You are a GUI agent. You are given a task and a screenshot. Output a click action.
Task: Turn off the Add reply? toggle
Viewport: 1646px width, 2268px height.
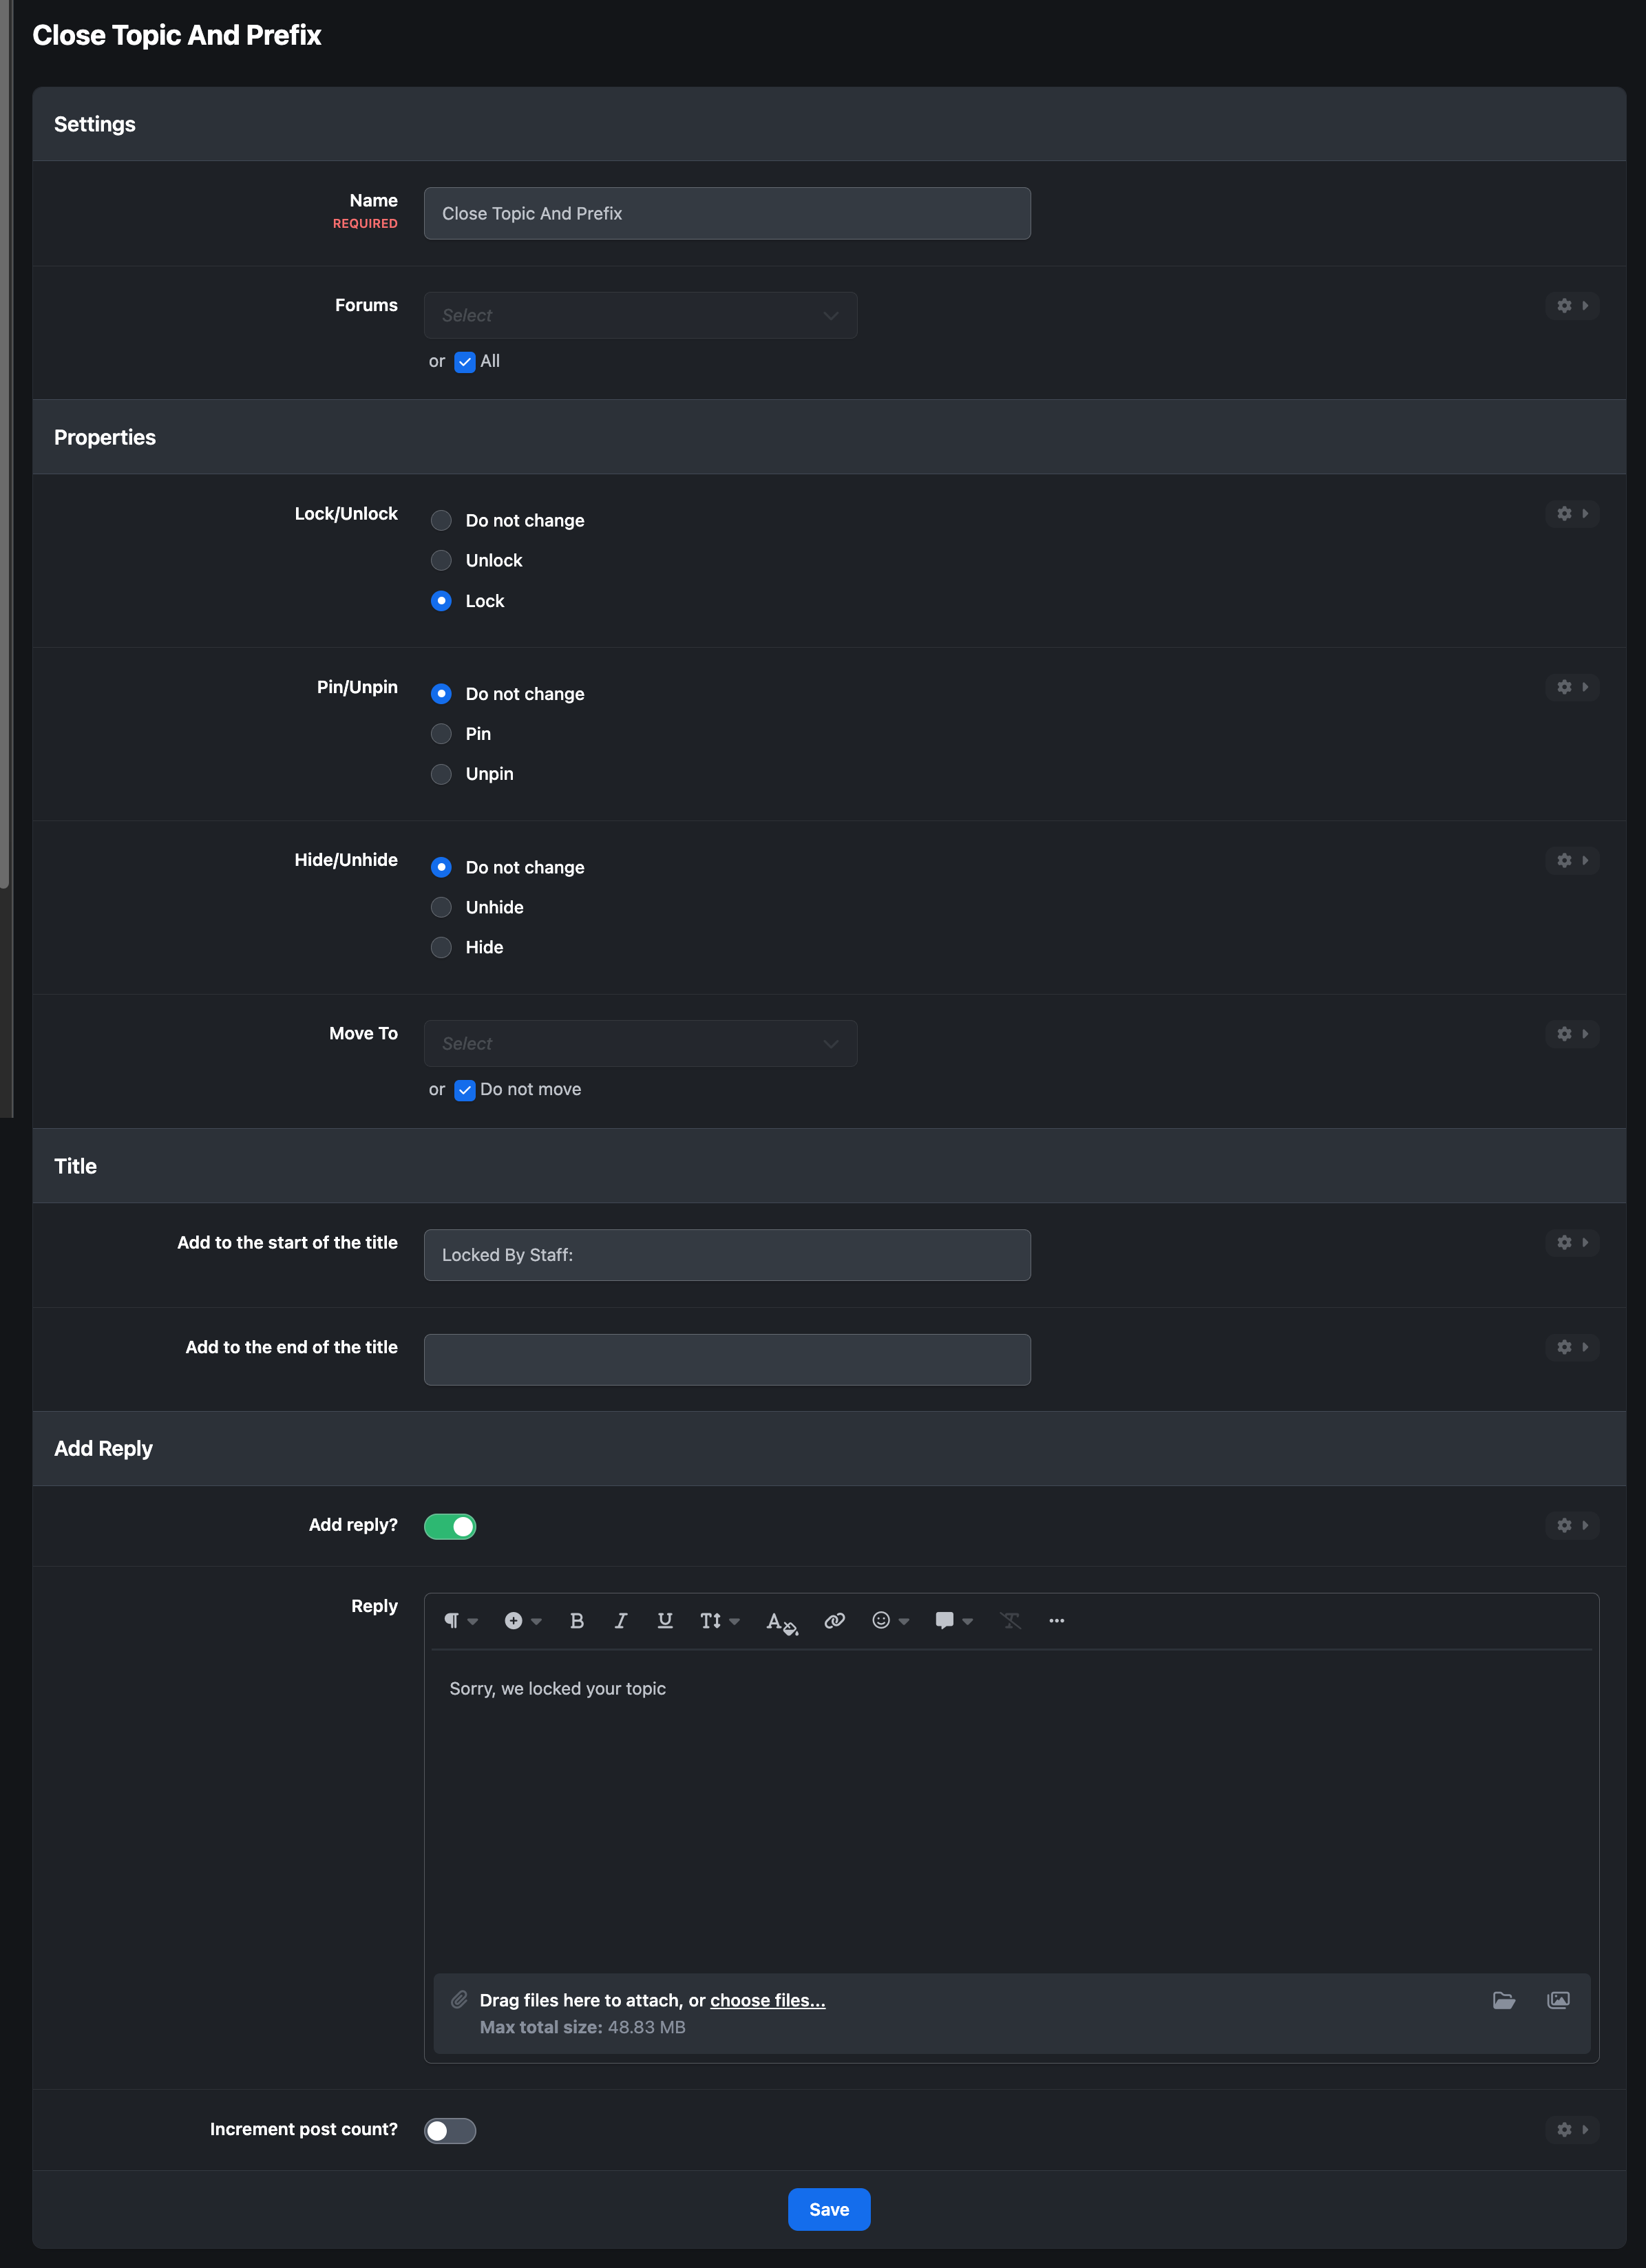(450, 1527)
